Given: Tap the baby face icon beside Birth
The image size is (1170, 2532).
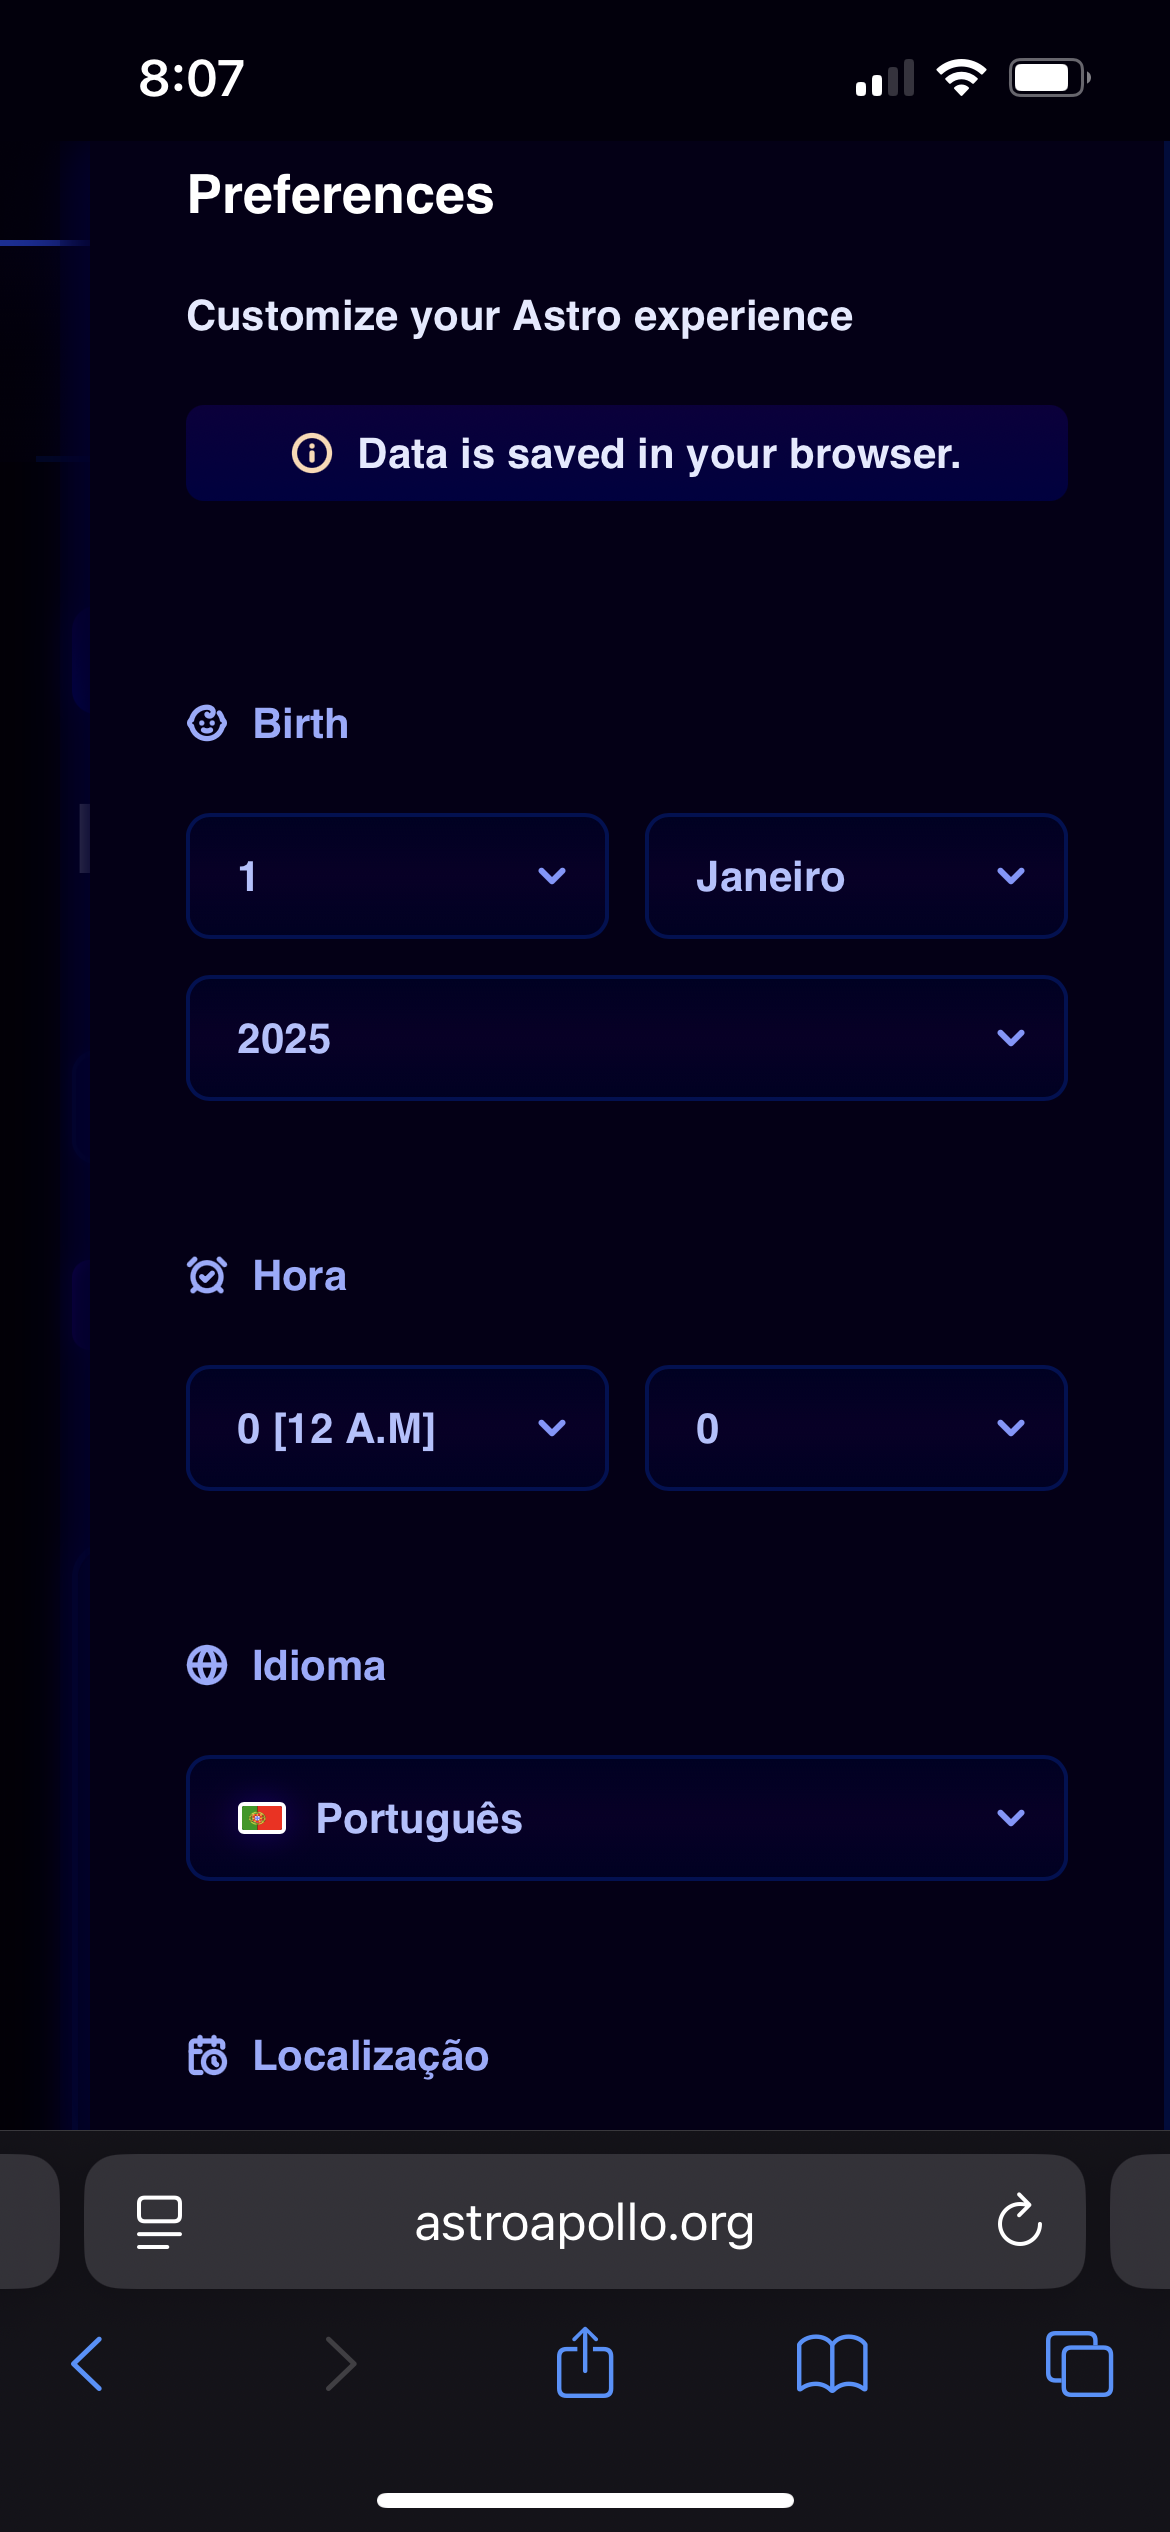Looking at the screenshot, I should click(207, 723).
